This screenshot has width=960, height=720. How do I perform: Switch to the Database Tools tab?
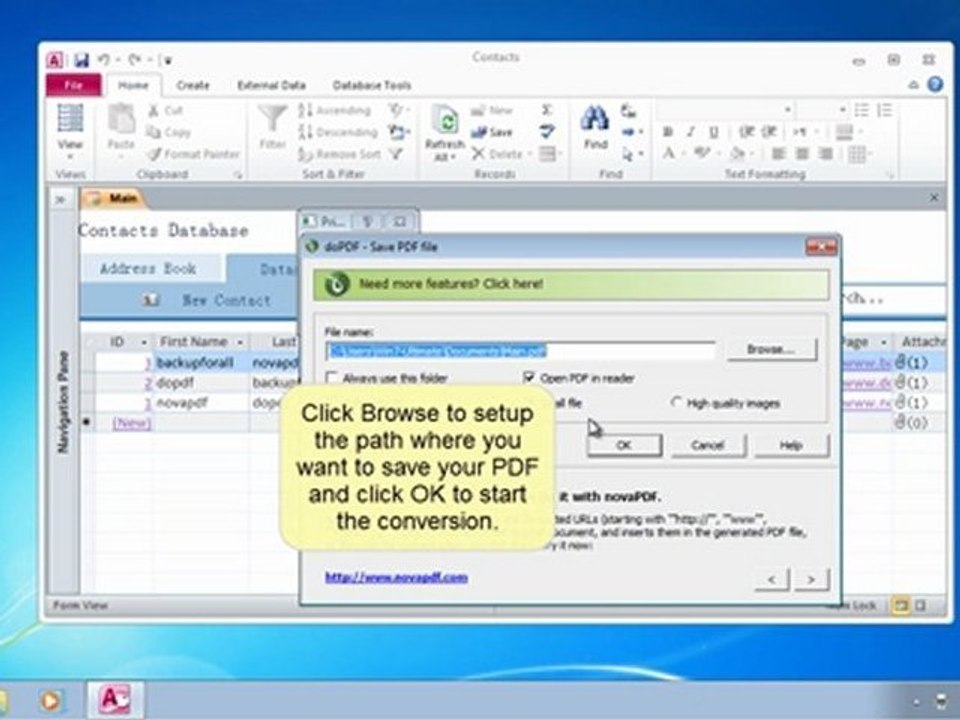372,85
